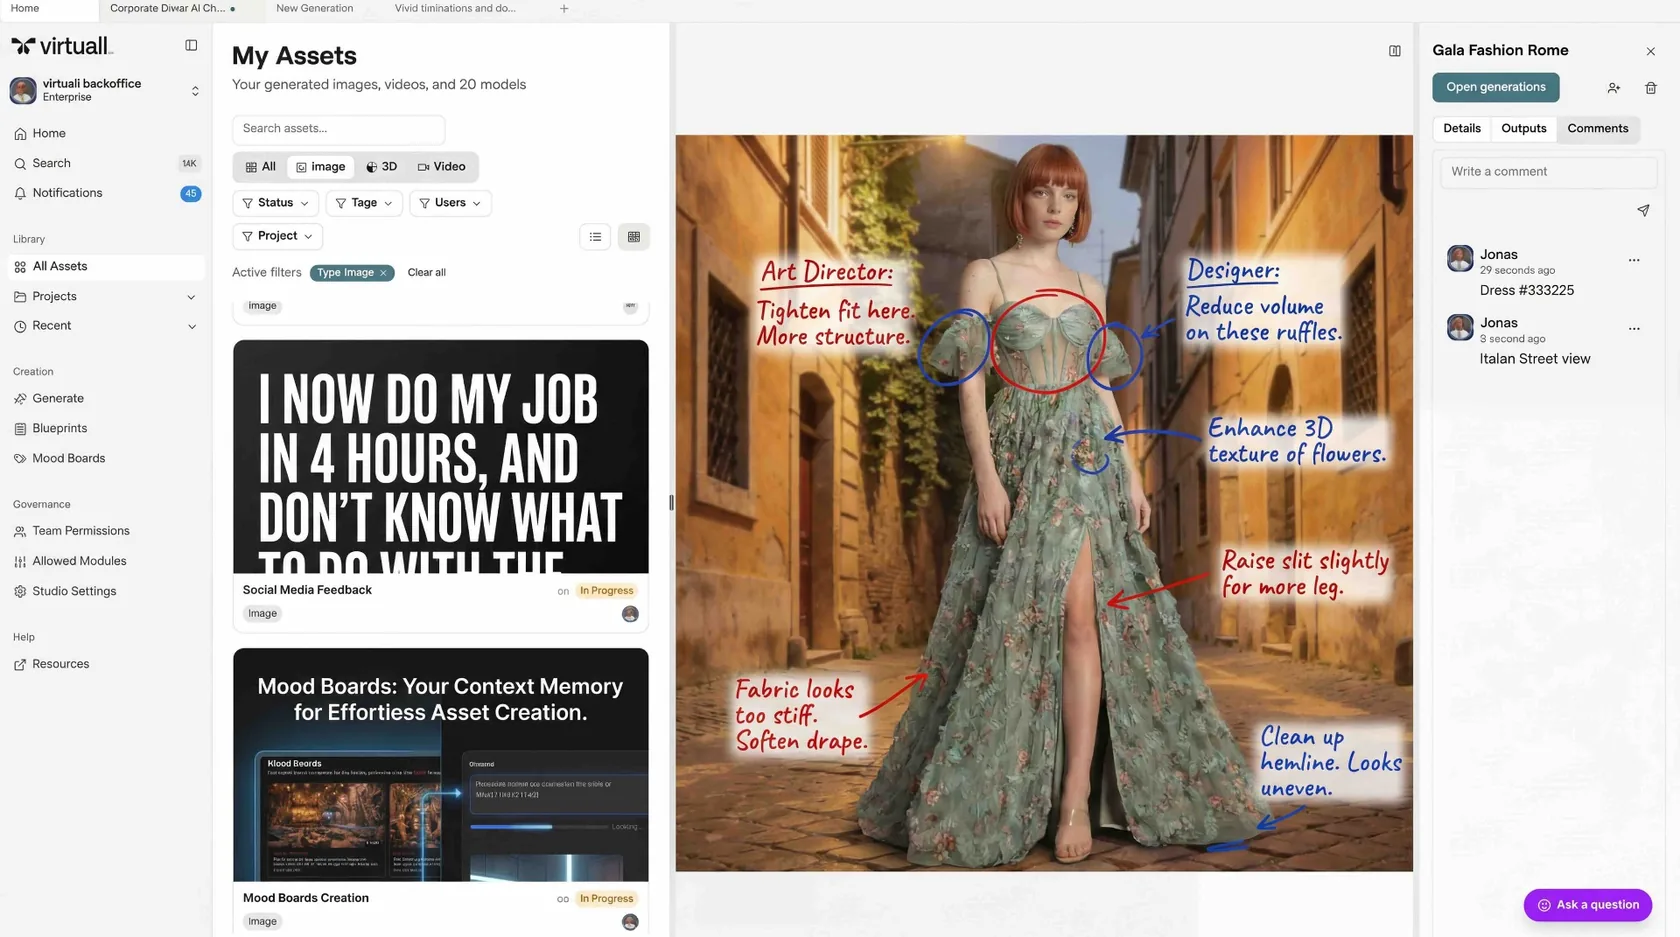Open the Tage filter dropdown

click(x=364, y=203)
